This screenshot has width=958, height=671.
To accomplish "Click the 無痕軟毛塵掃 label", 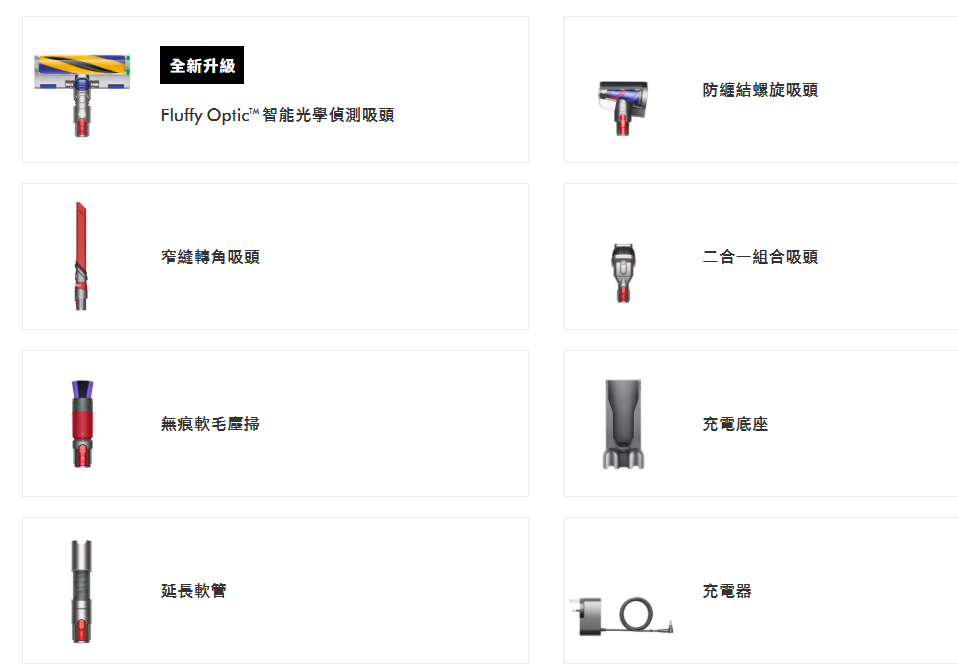I will [210, 424].
